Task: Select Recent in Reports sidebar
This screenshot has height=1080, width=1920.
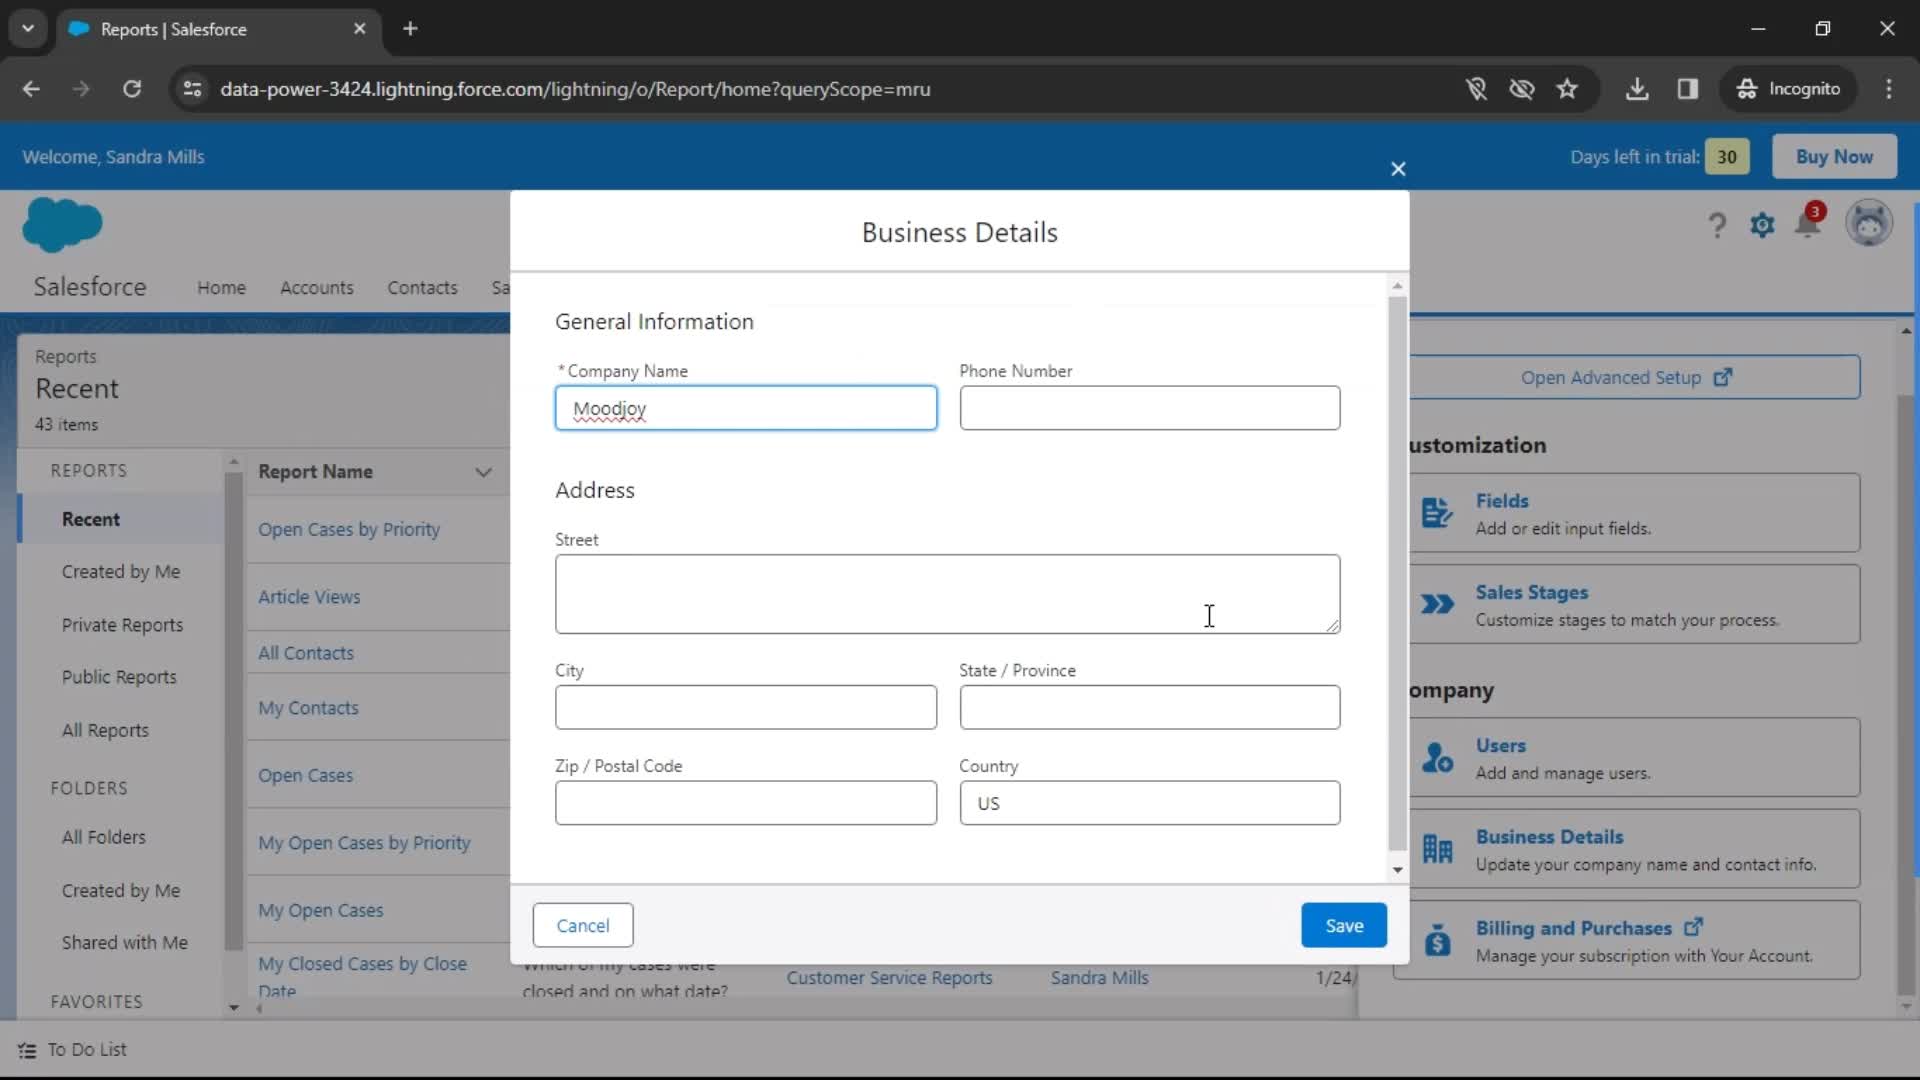Action: tap(120, 519)
